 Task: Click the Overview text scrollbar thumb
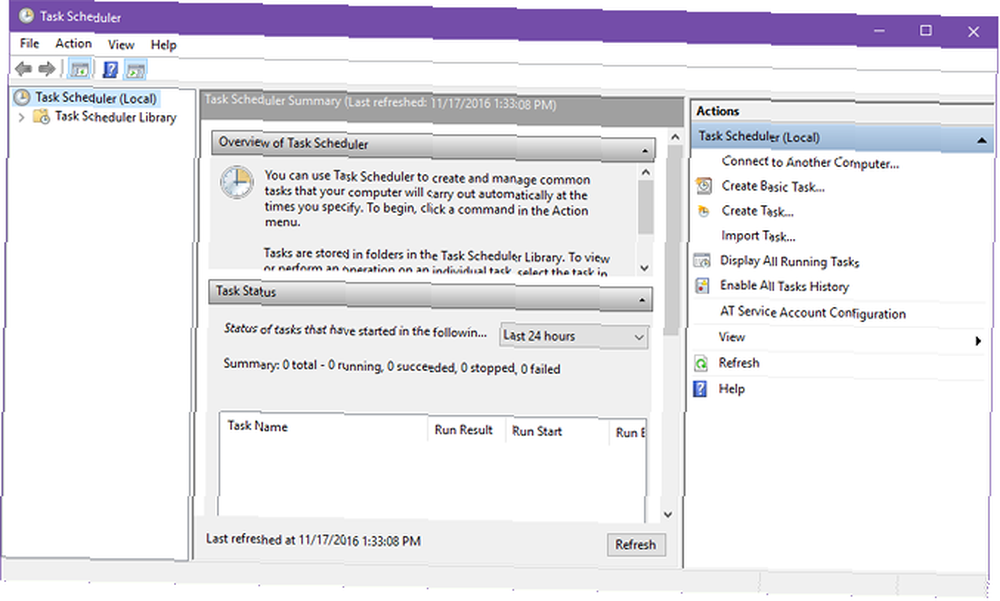[x=645, y=207]
